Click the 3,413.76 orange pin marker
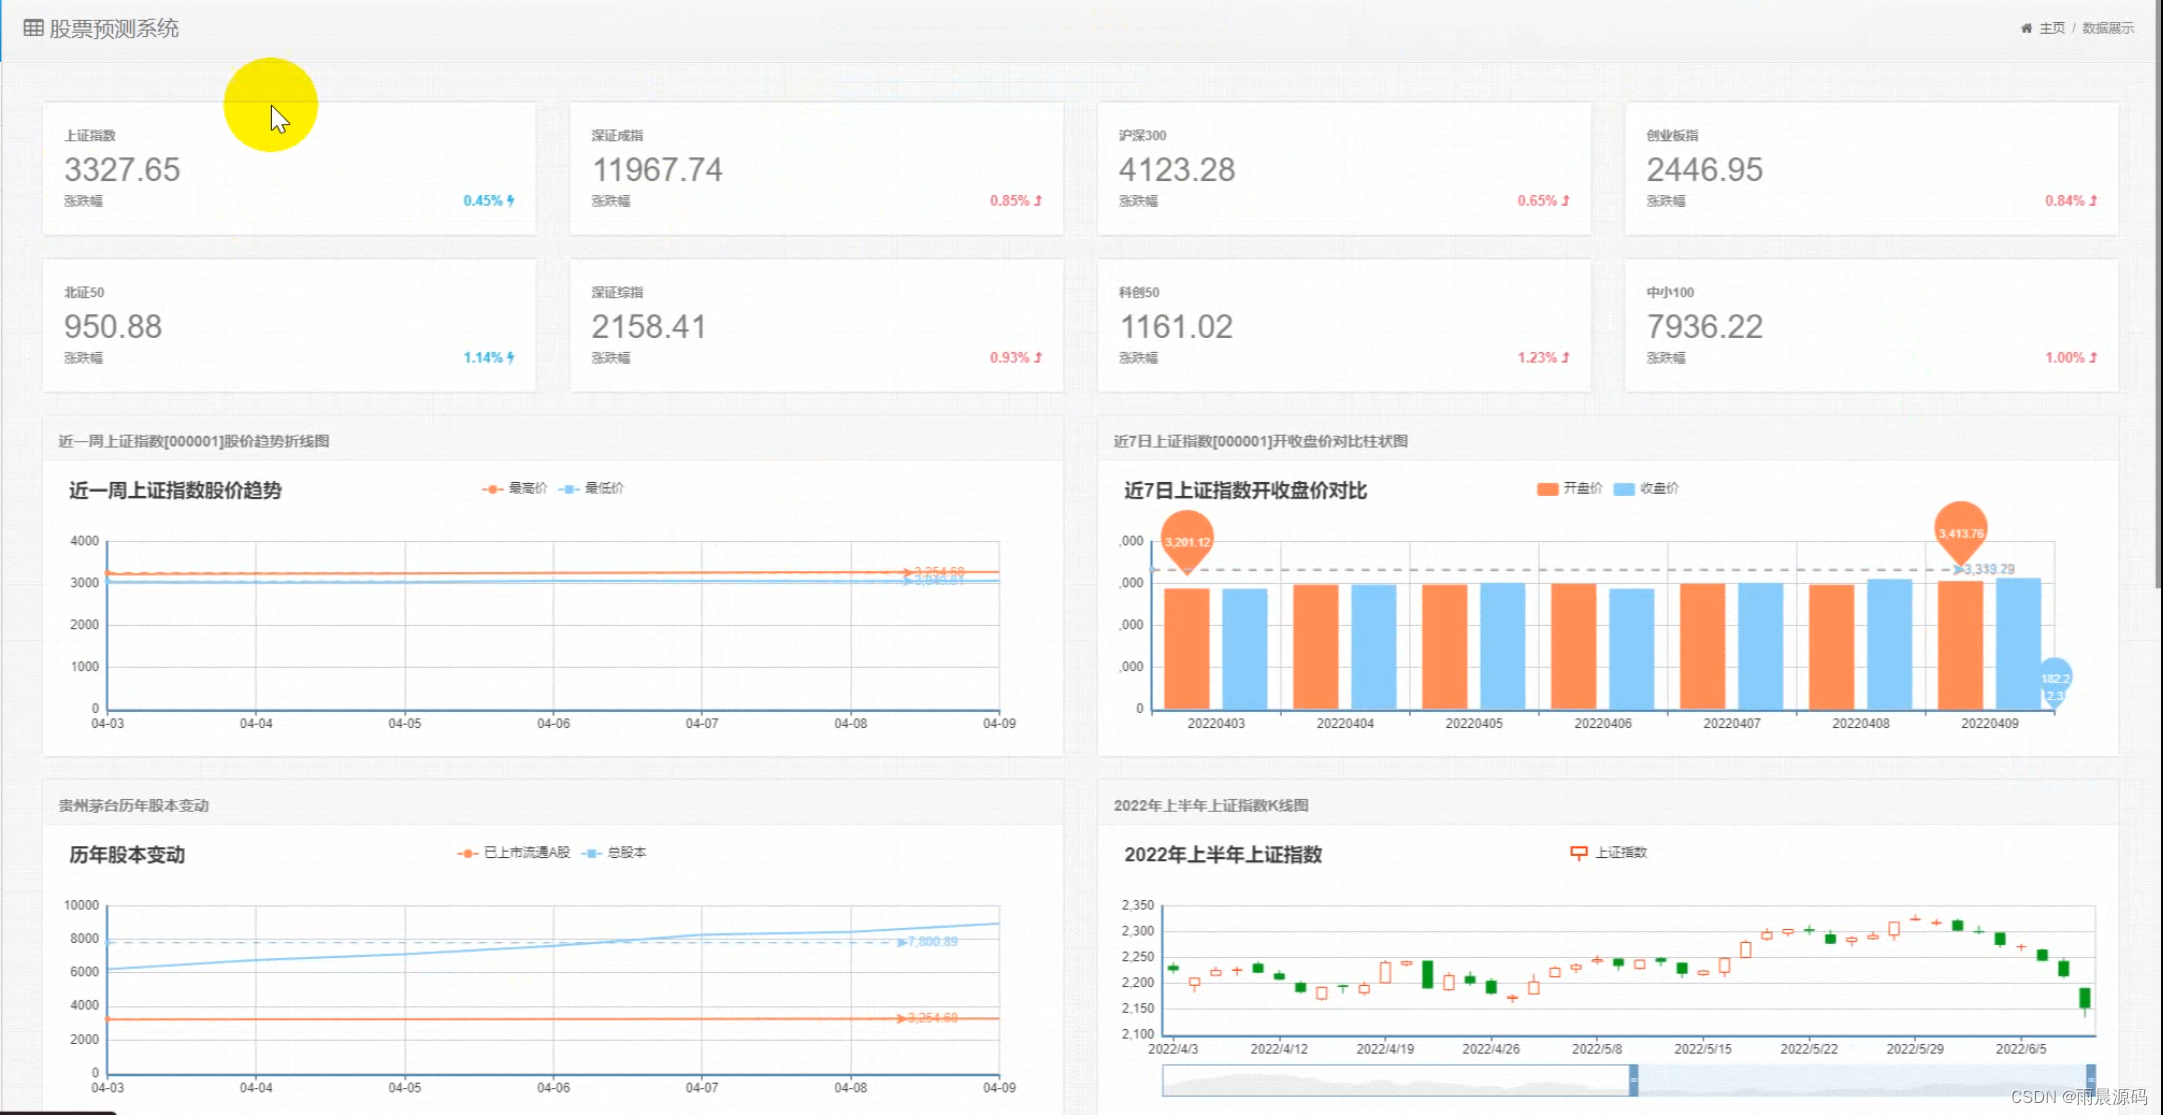Viewport: 2163px width, 1115px height. coord(1961,531)
